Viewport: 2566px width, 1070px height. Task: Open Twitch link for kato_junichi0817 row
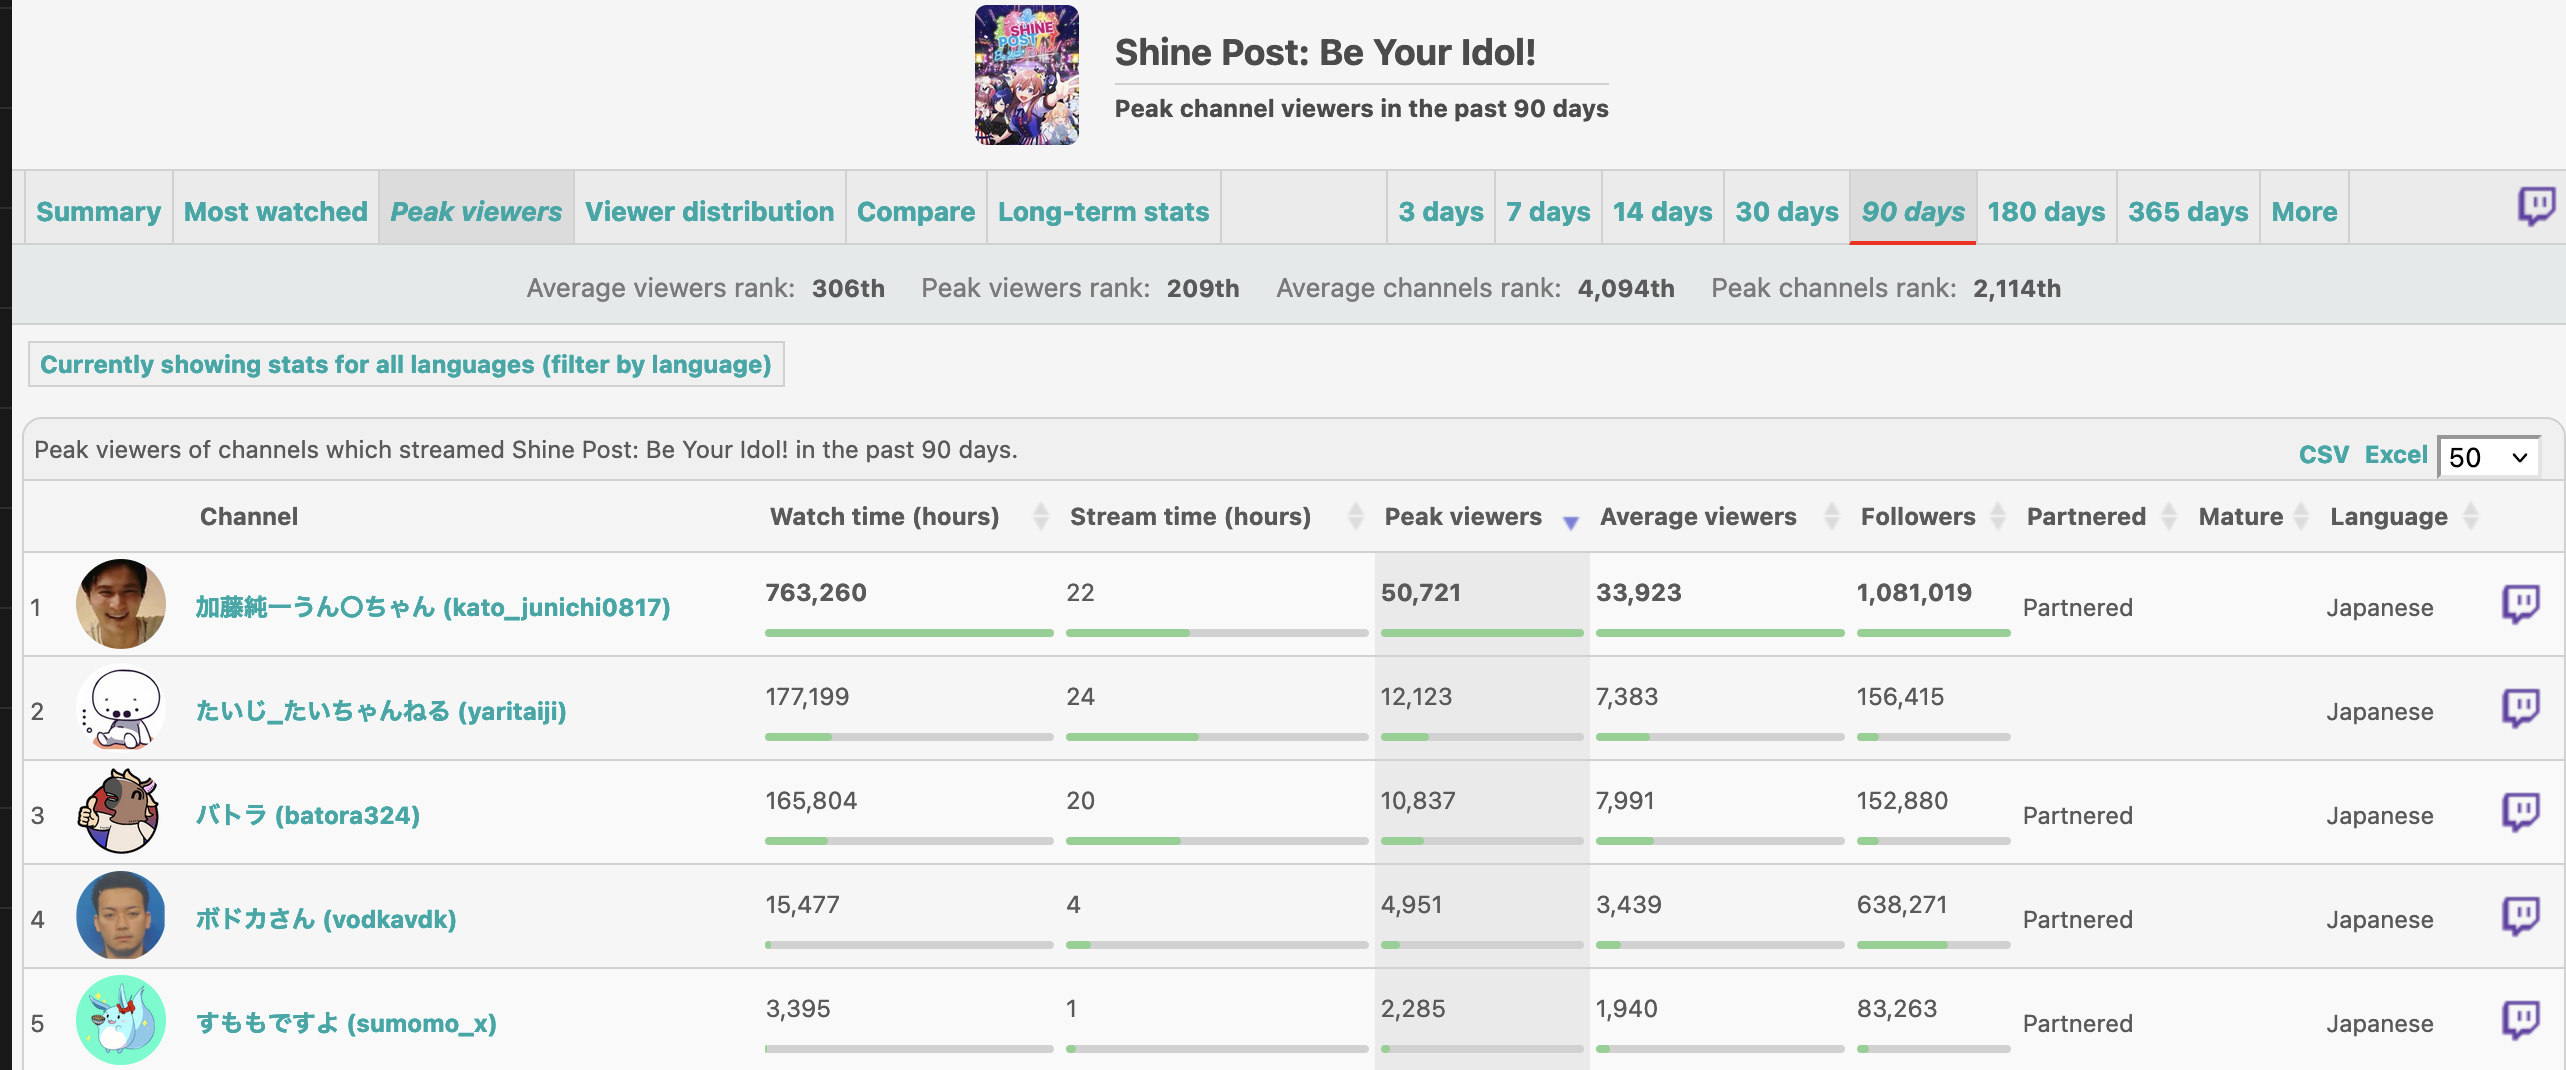click(2521, 604)
